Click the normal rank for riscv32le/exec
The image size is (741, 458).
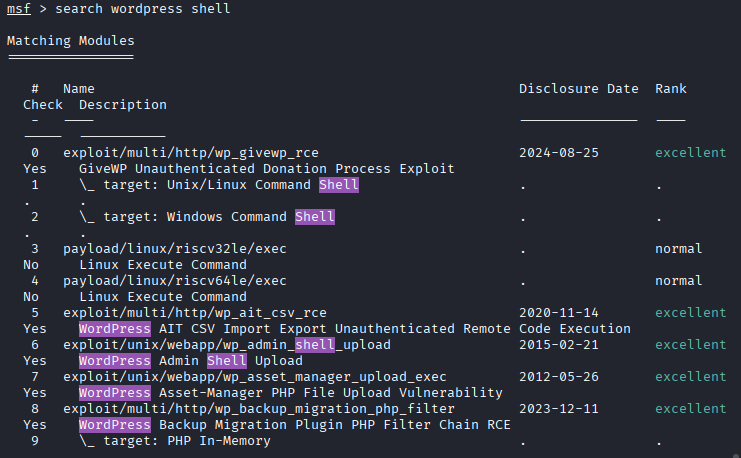coord(678,249)
